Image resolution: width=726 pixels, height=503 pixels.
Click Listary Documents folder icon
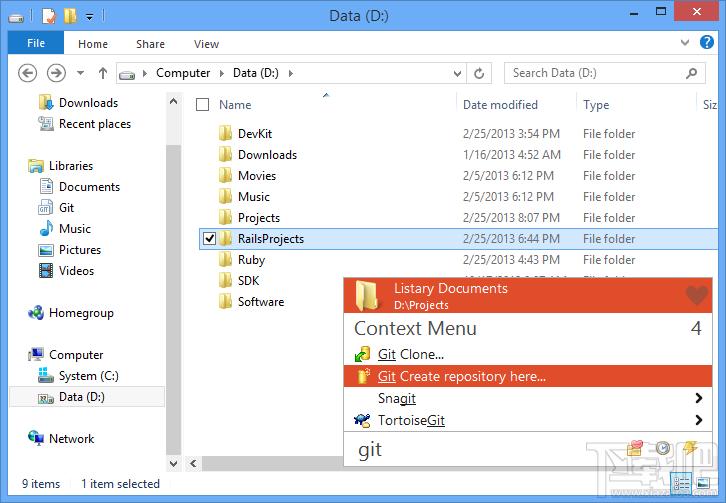367,295
